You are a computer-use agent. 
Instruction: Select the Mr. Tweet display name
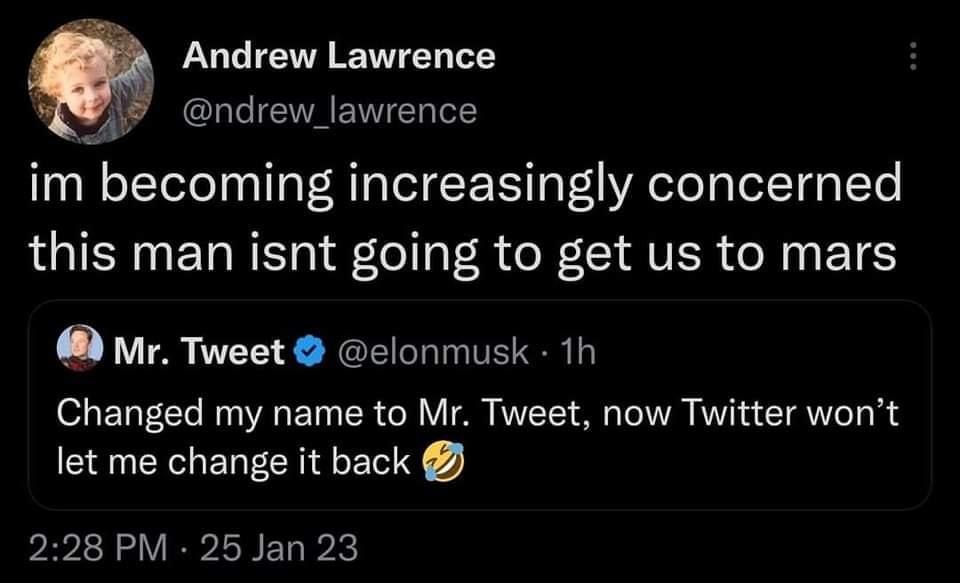pyautogui.click(x=200, y=351)
